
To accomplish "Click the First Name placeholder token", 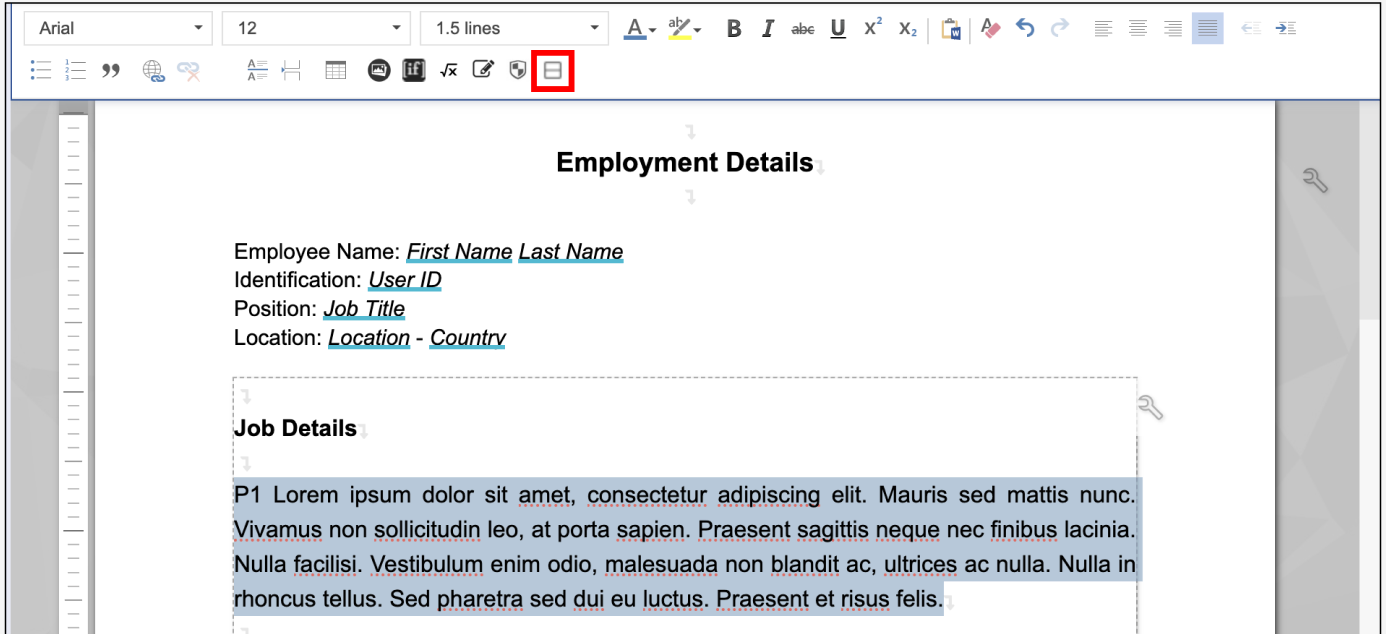I will coord(459,252).
